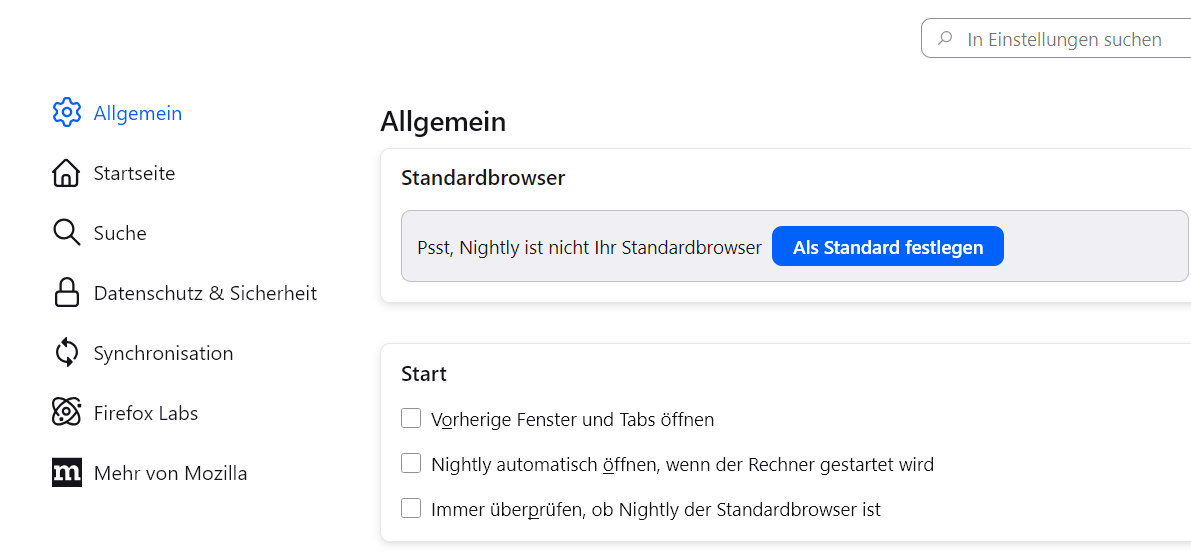
Task: Click the Suche magnifier icon in sidebar
Action: pyautogui.click(x=66, y=233)
